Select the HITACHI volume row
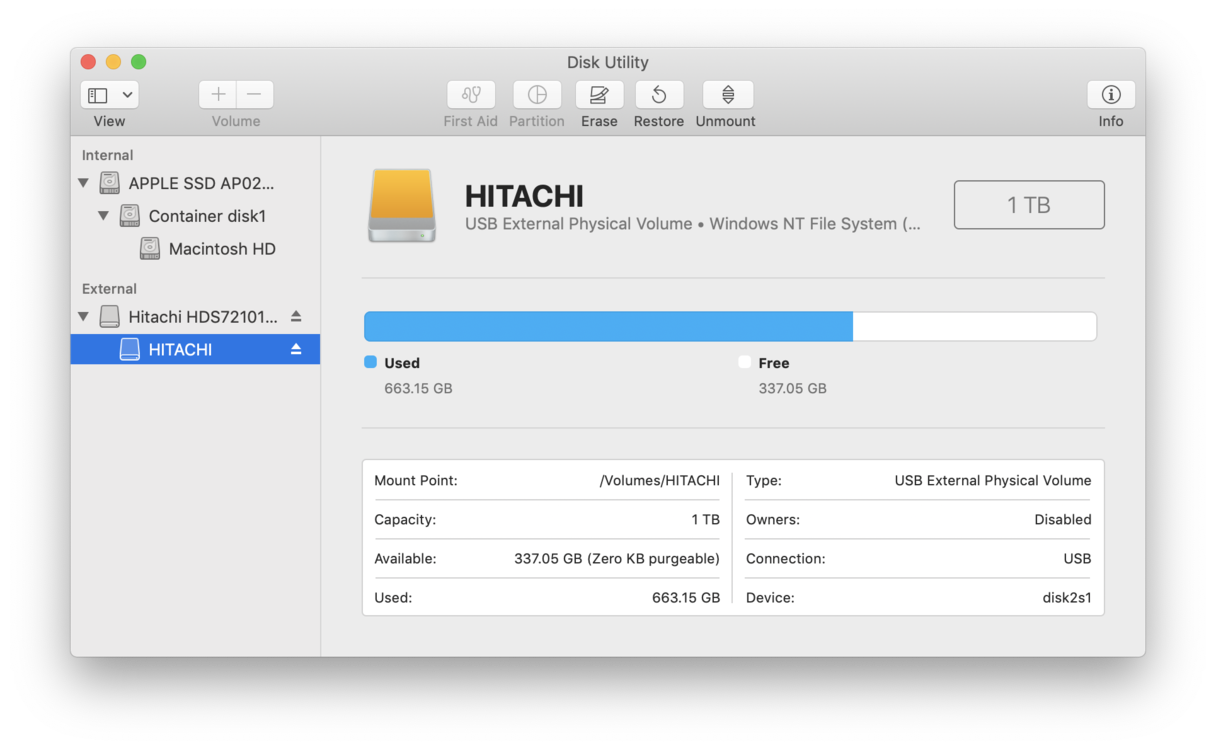The height and width of the screenshot is (750, 1216). [x=195, y=349]
